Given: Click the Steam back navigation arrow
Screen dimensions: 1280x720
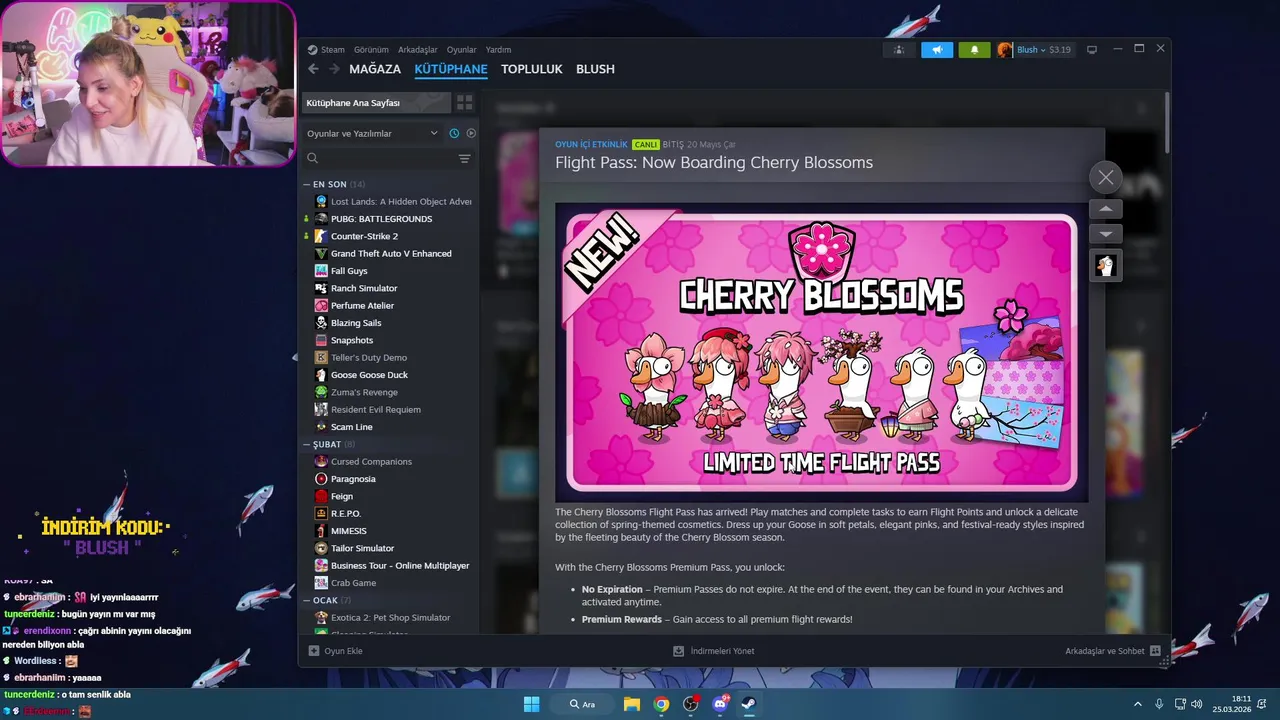Looking at the screenshot, I should coord(313,69).
